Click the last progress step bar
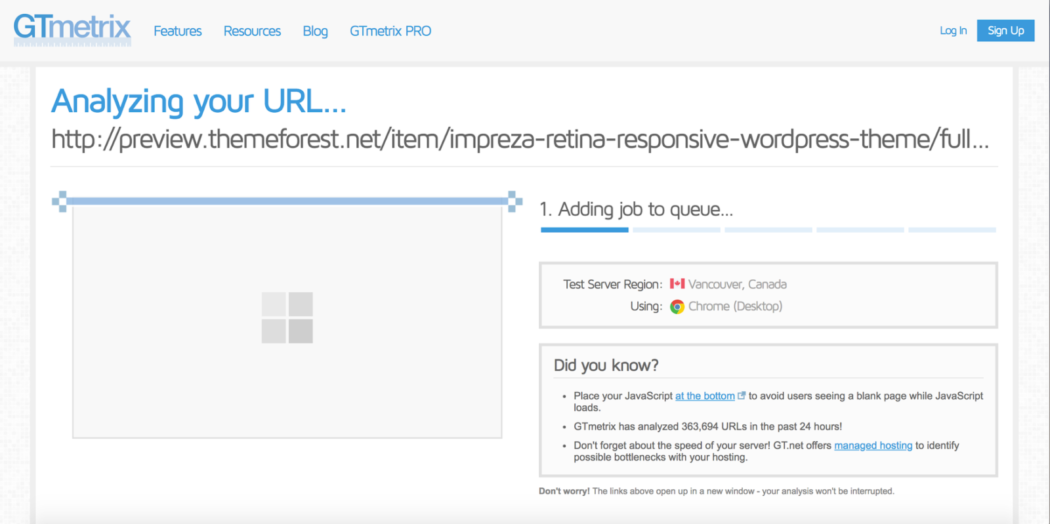 (952, 230)
